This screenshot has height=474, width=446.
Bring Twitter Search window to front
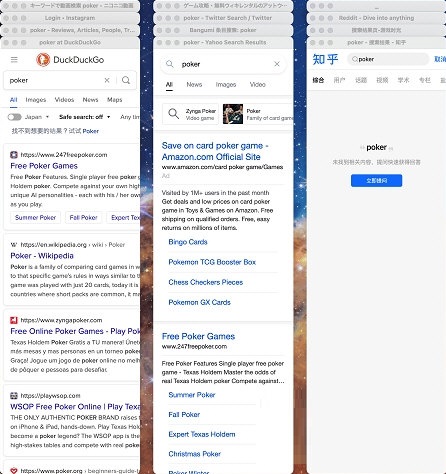click(223, 18)
